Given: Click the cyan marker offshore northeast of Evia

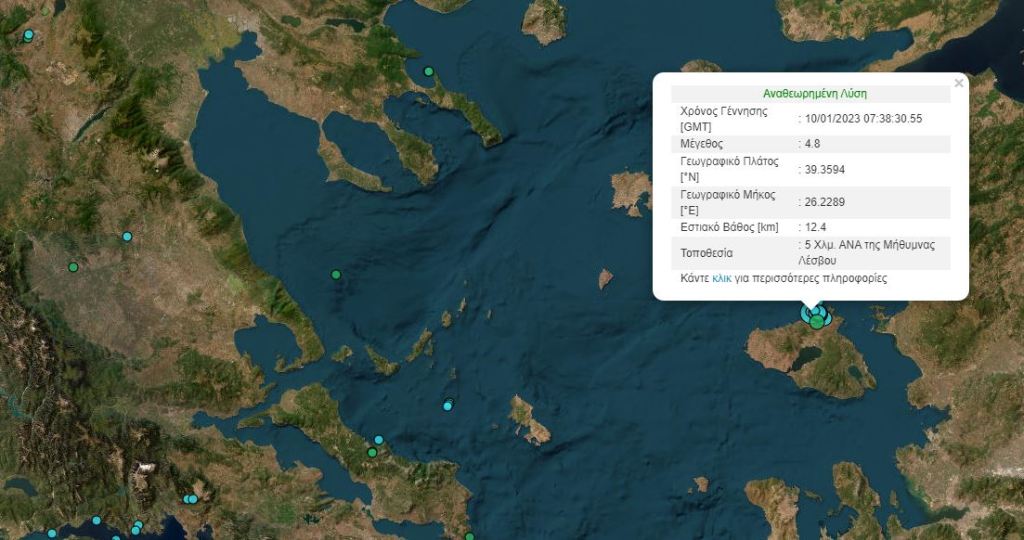Looking at the screenshot, I should point(448,404).
